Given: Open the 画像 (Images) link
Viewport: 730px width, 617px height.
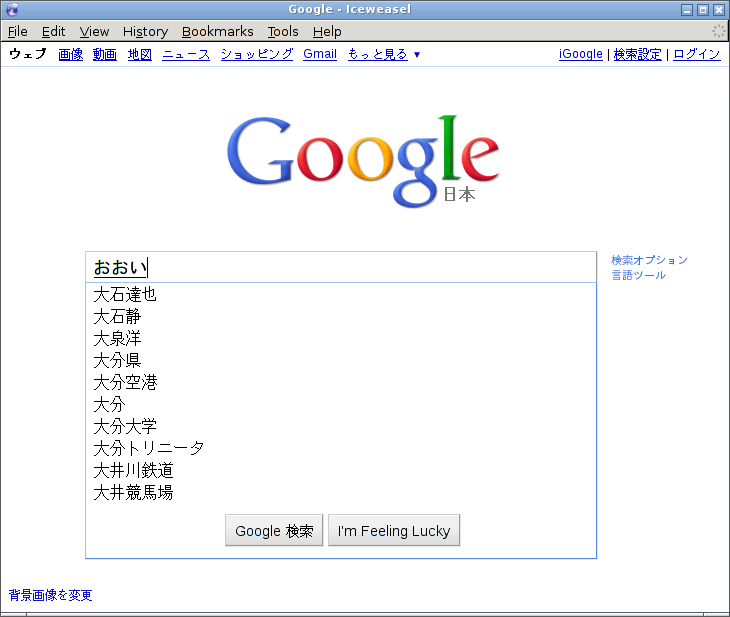Looking at the screenshot, I should 71,54.
